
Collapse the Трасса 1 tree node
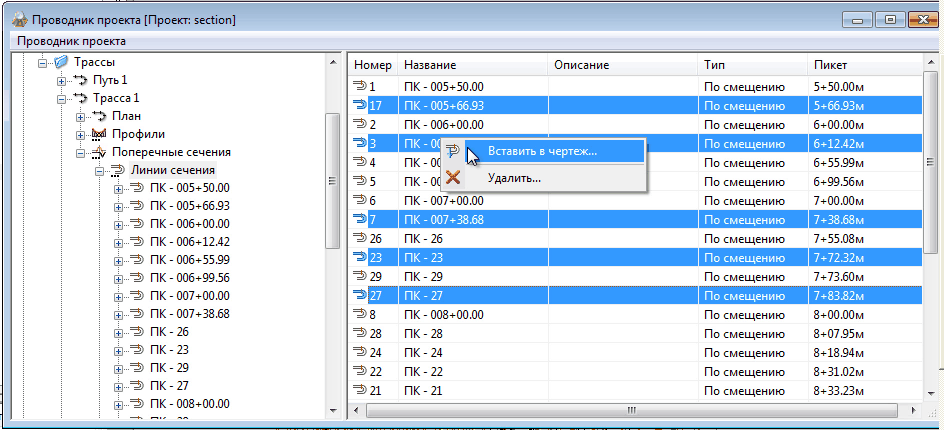62,98
